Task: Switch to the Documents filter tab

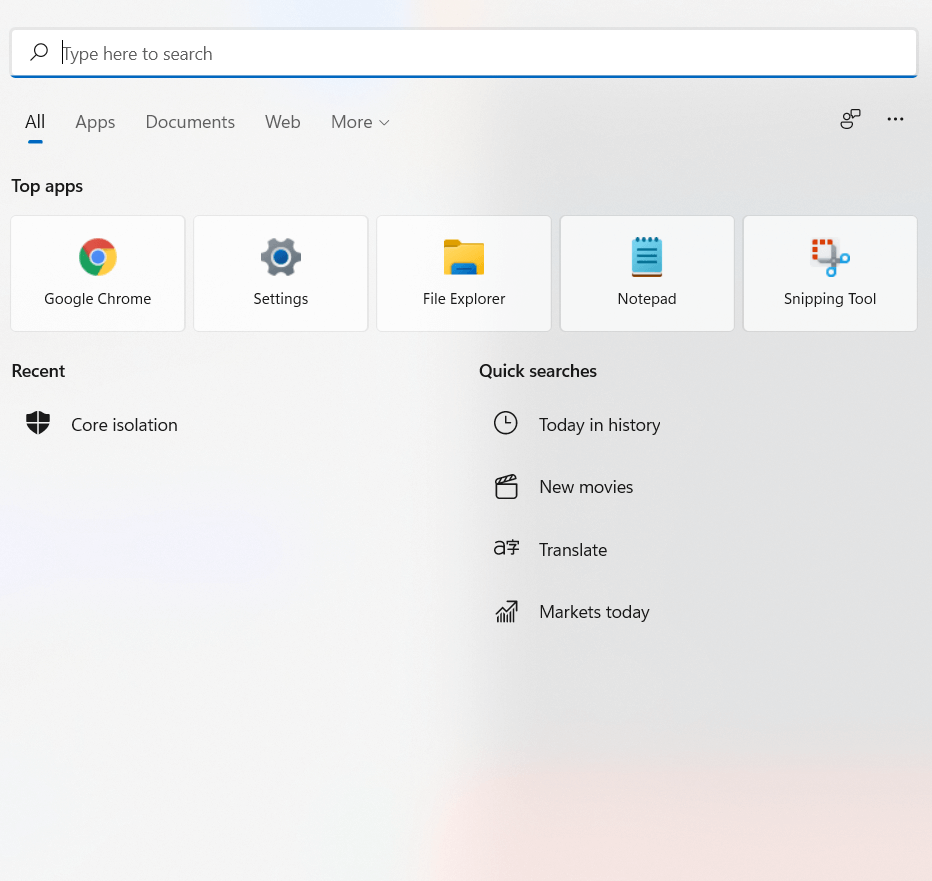Action: [x=190, y=121]
